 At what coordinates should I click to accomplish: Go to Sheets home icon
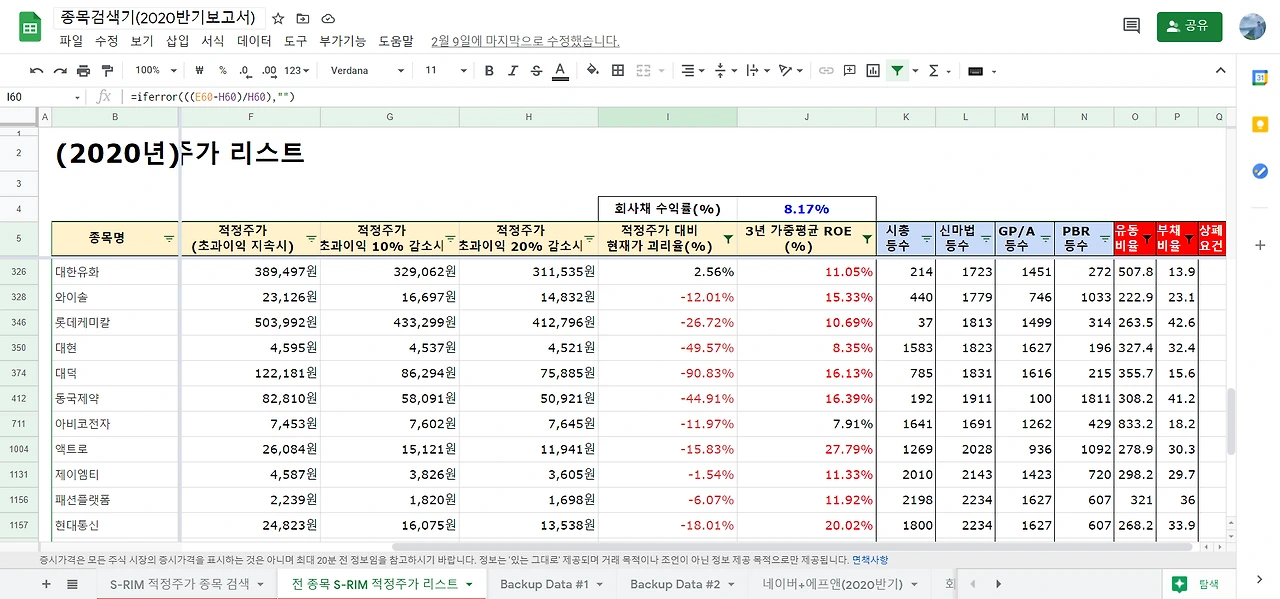(30, 27)
